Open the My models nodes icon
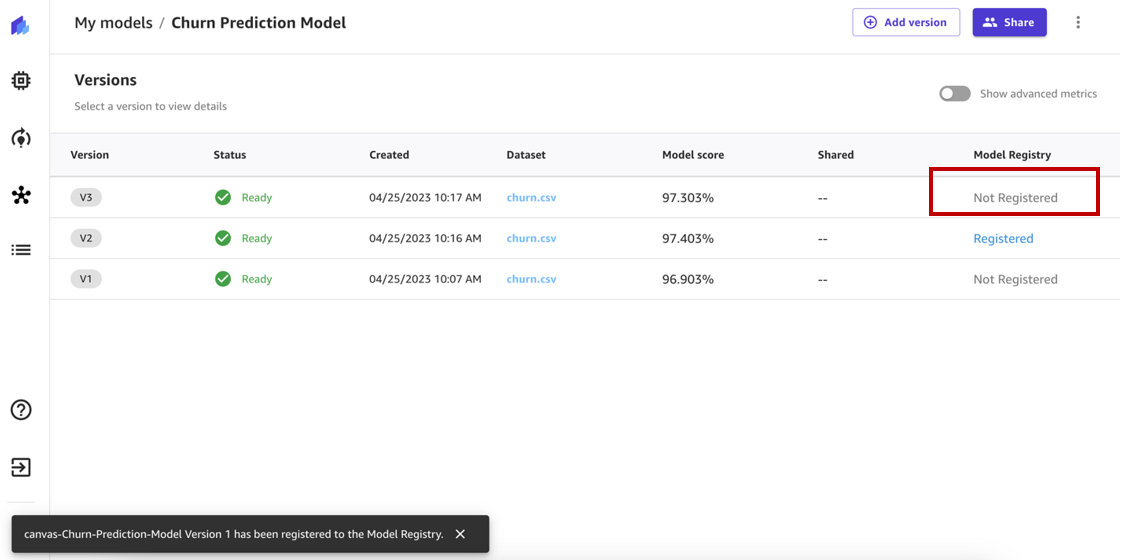The width and height of the screenshot is (1132, 560). [21, 195]
